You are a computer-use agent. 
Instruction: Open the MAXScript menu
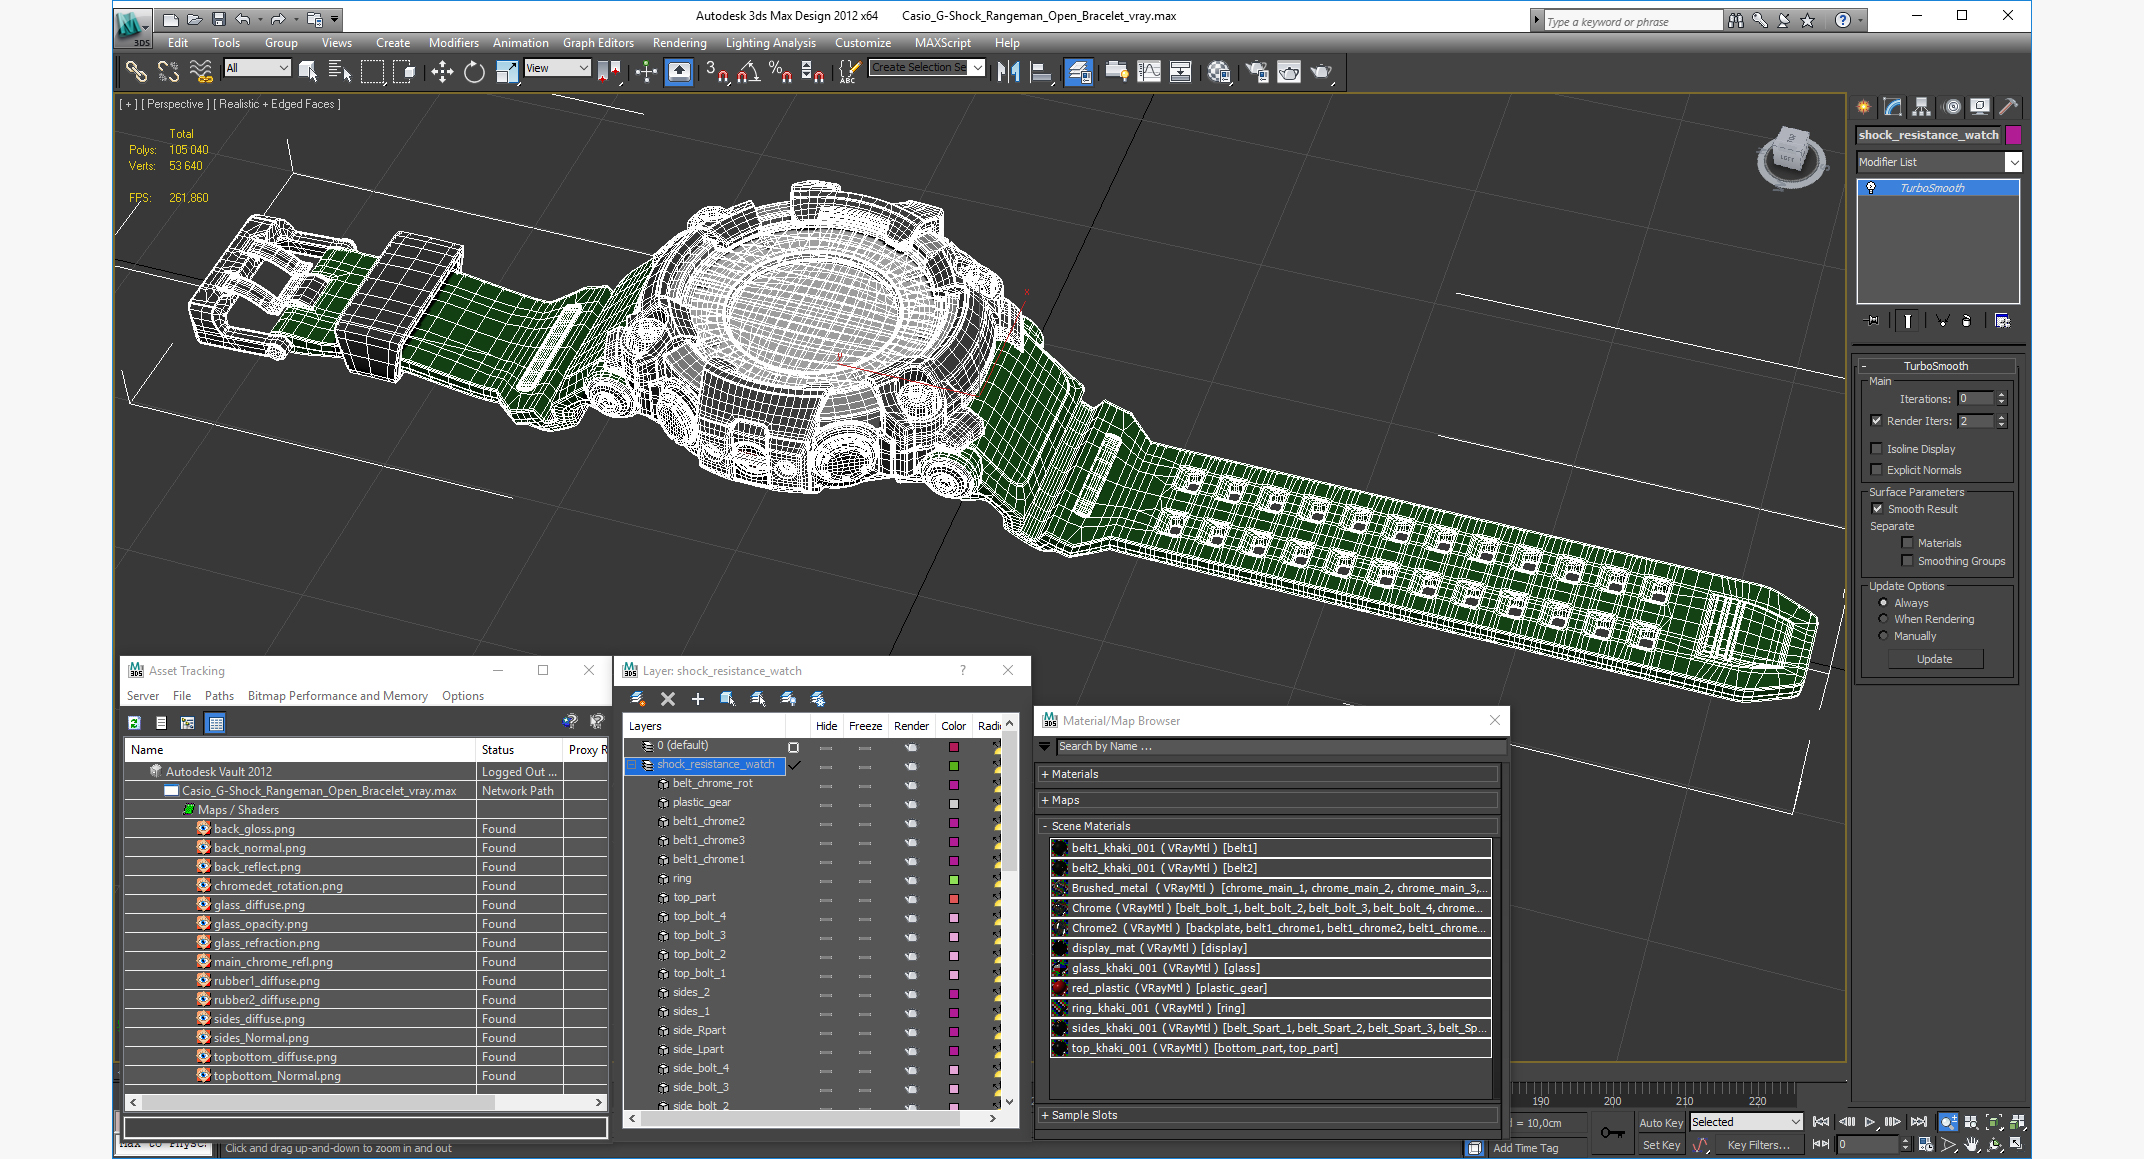point(942,43)
